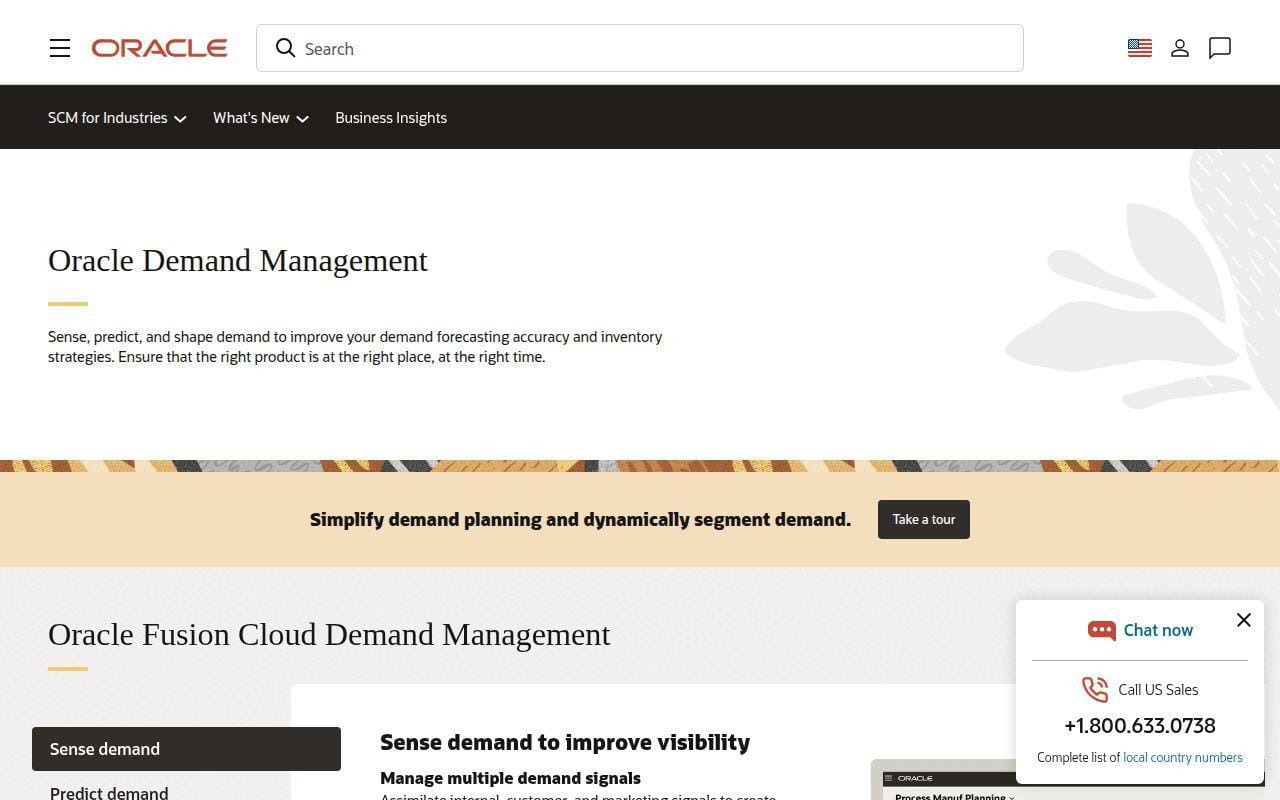The width and height of the screenshot is (1280, 800).
Task: Select the Sense demand tab
Action: [x=186, y=749]
